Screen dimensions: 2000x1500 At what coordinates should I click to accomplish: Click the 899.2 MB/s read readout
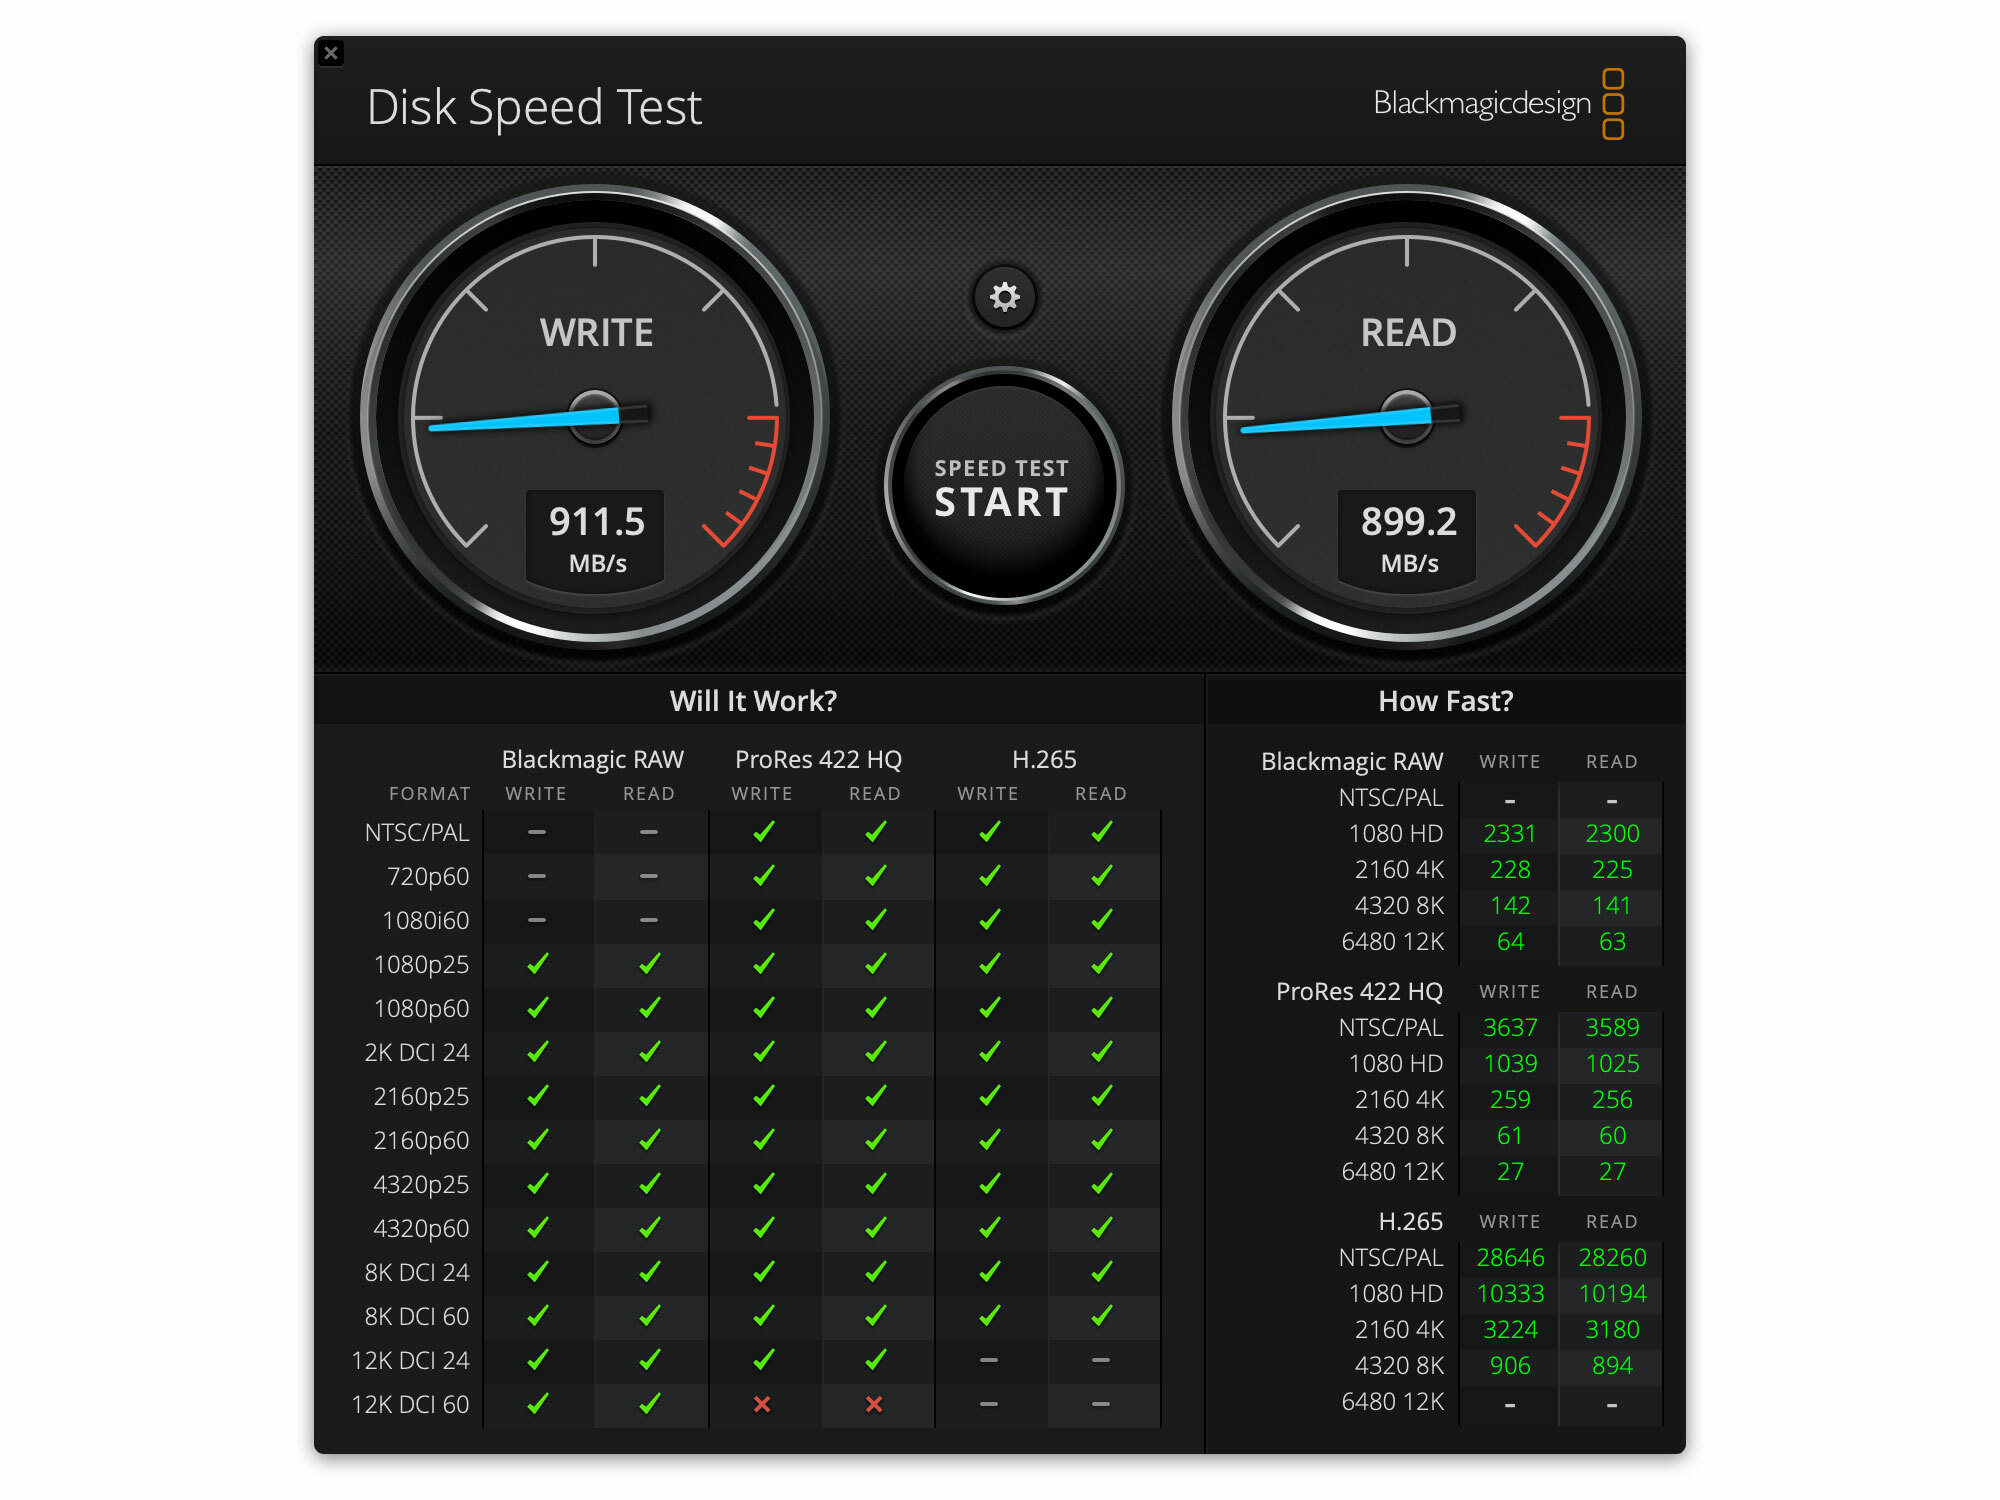pos(1408,537)
